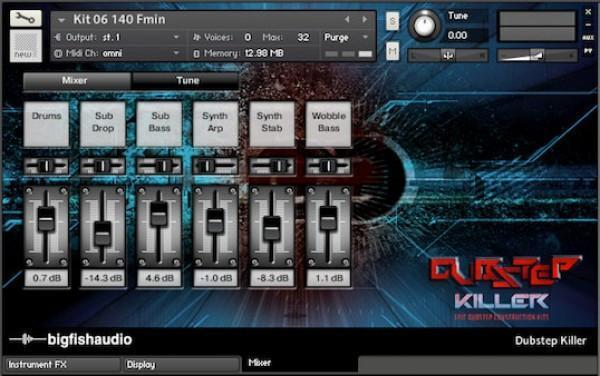
Task: Open the Output st.1 dropdown
Action: 117,37
